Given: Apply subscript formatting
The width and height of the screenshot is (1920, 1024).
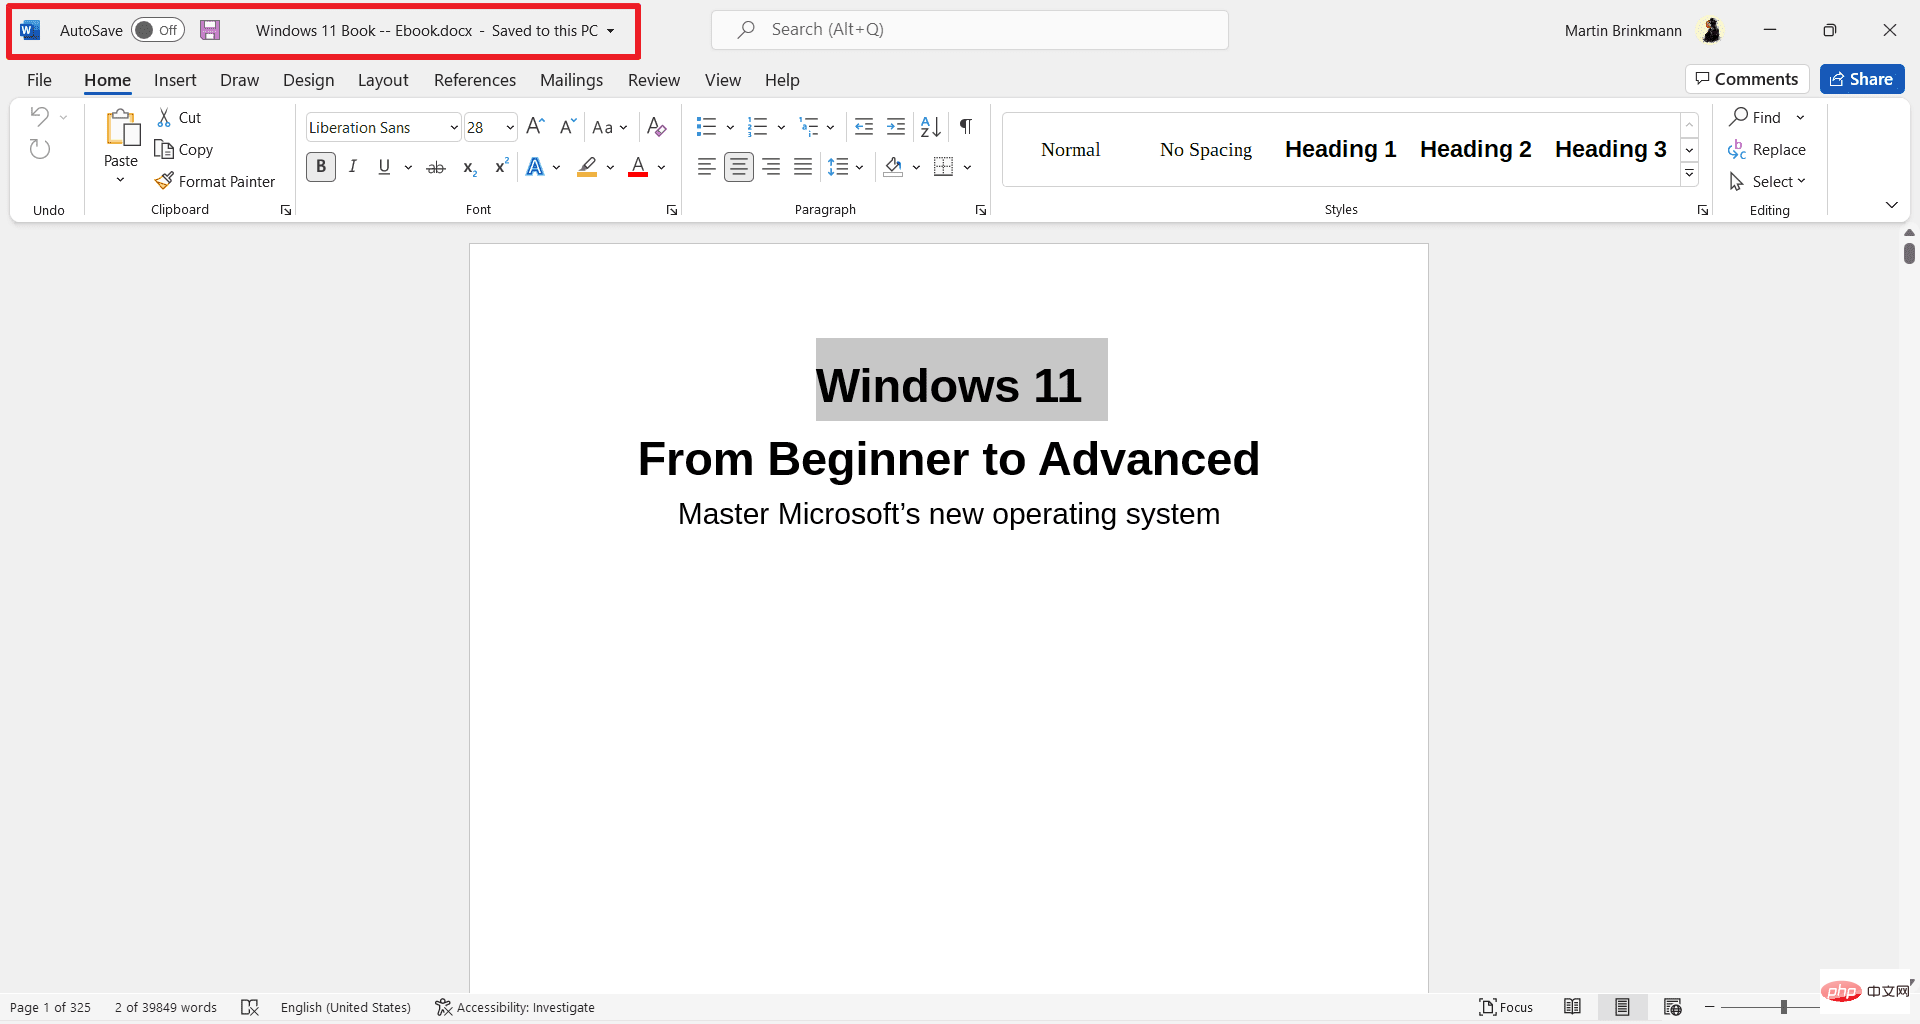Looking at the screenshot, I should pos(469,167).
